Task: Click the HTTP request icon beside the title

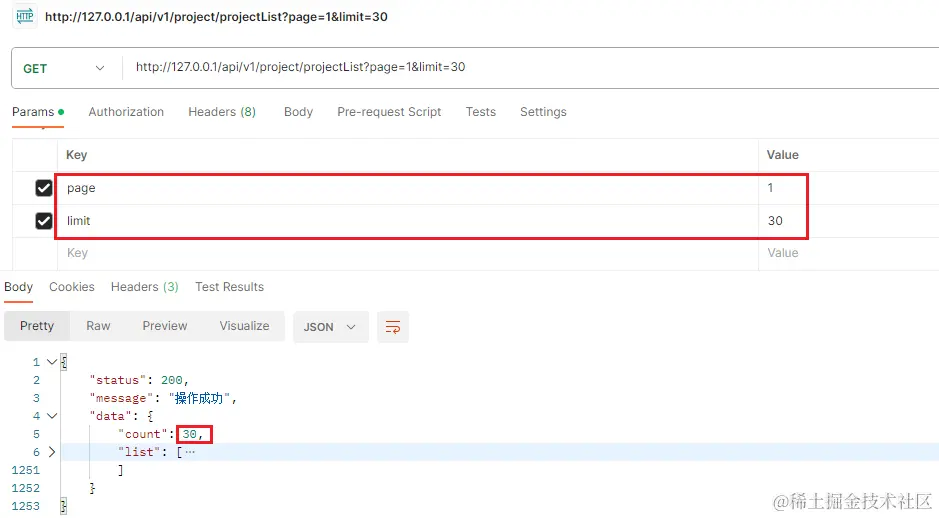Action: pos(25,16)
